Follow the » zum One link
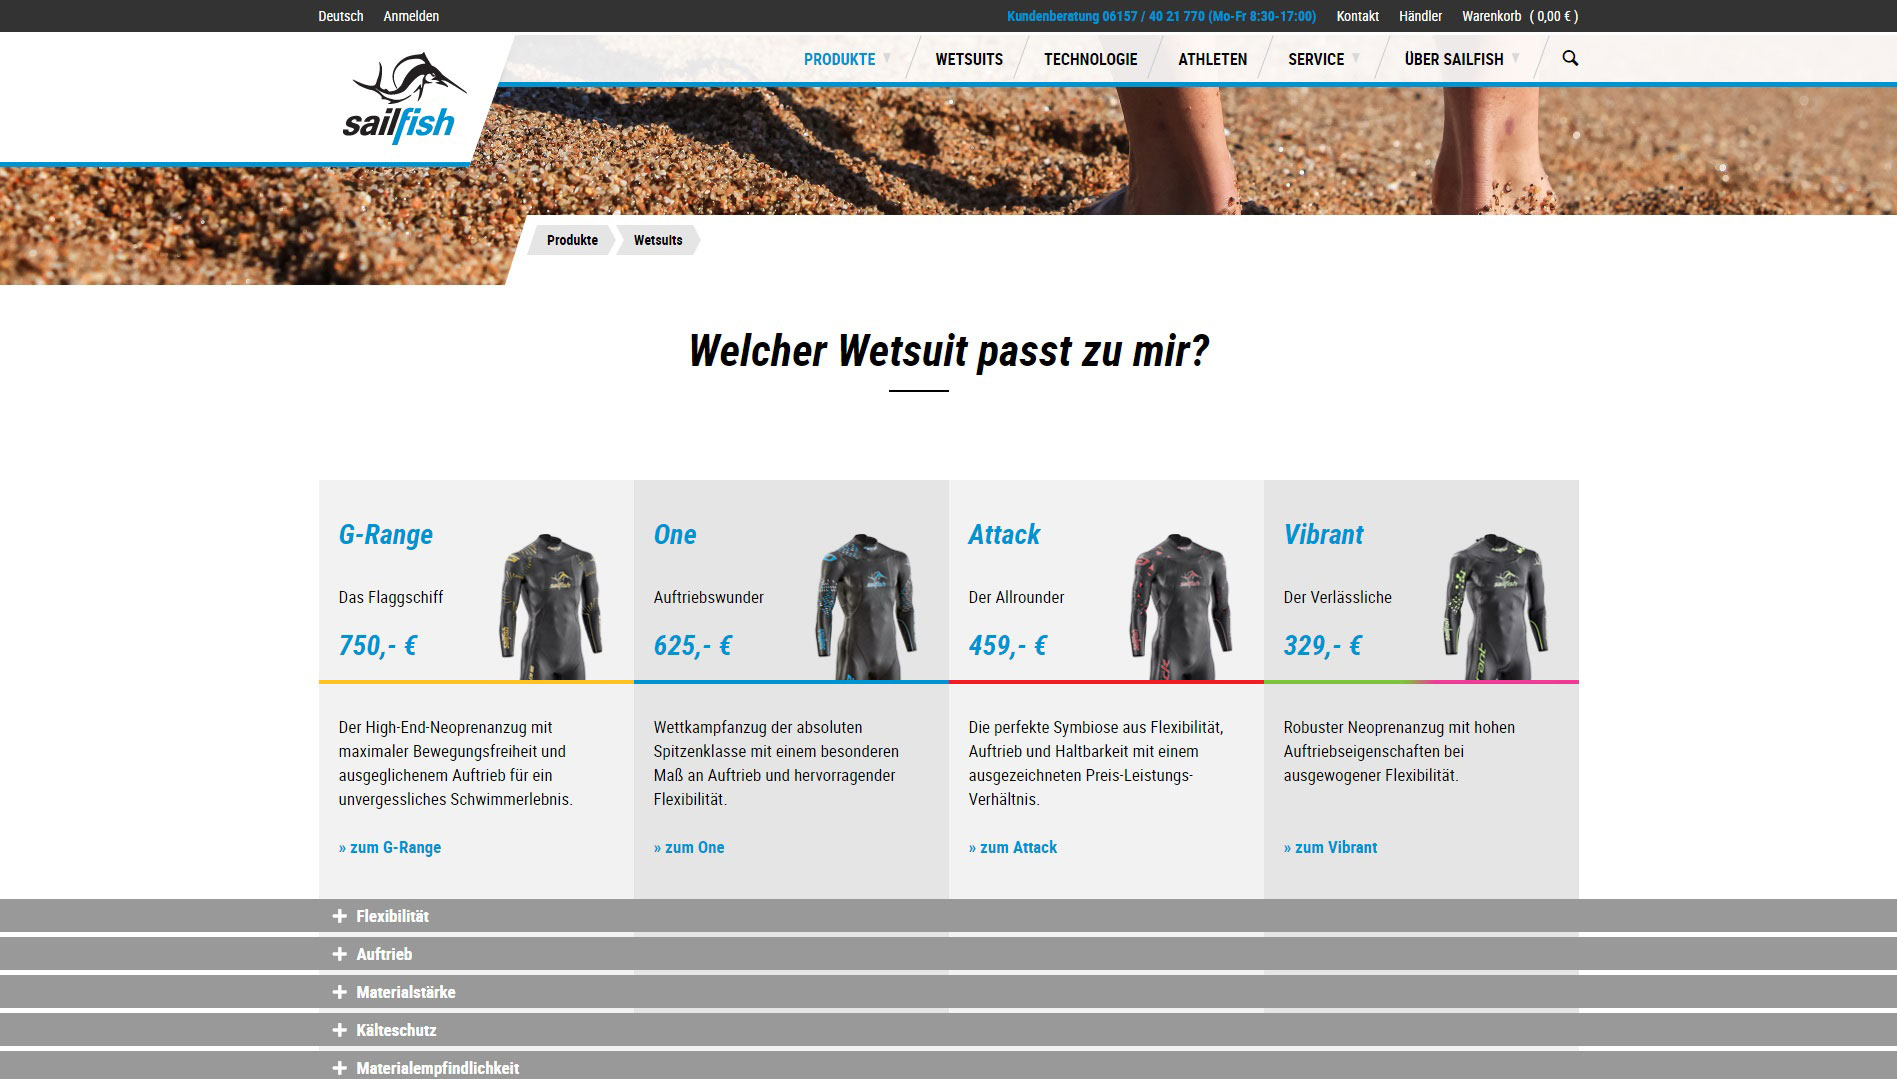The image size is (1897, 1079). tap(689, 847)
